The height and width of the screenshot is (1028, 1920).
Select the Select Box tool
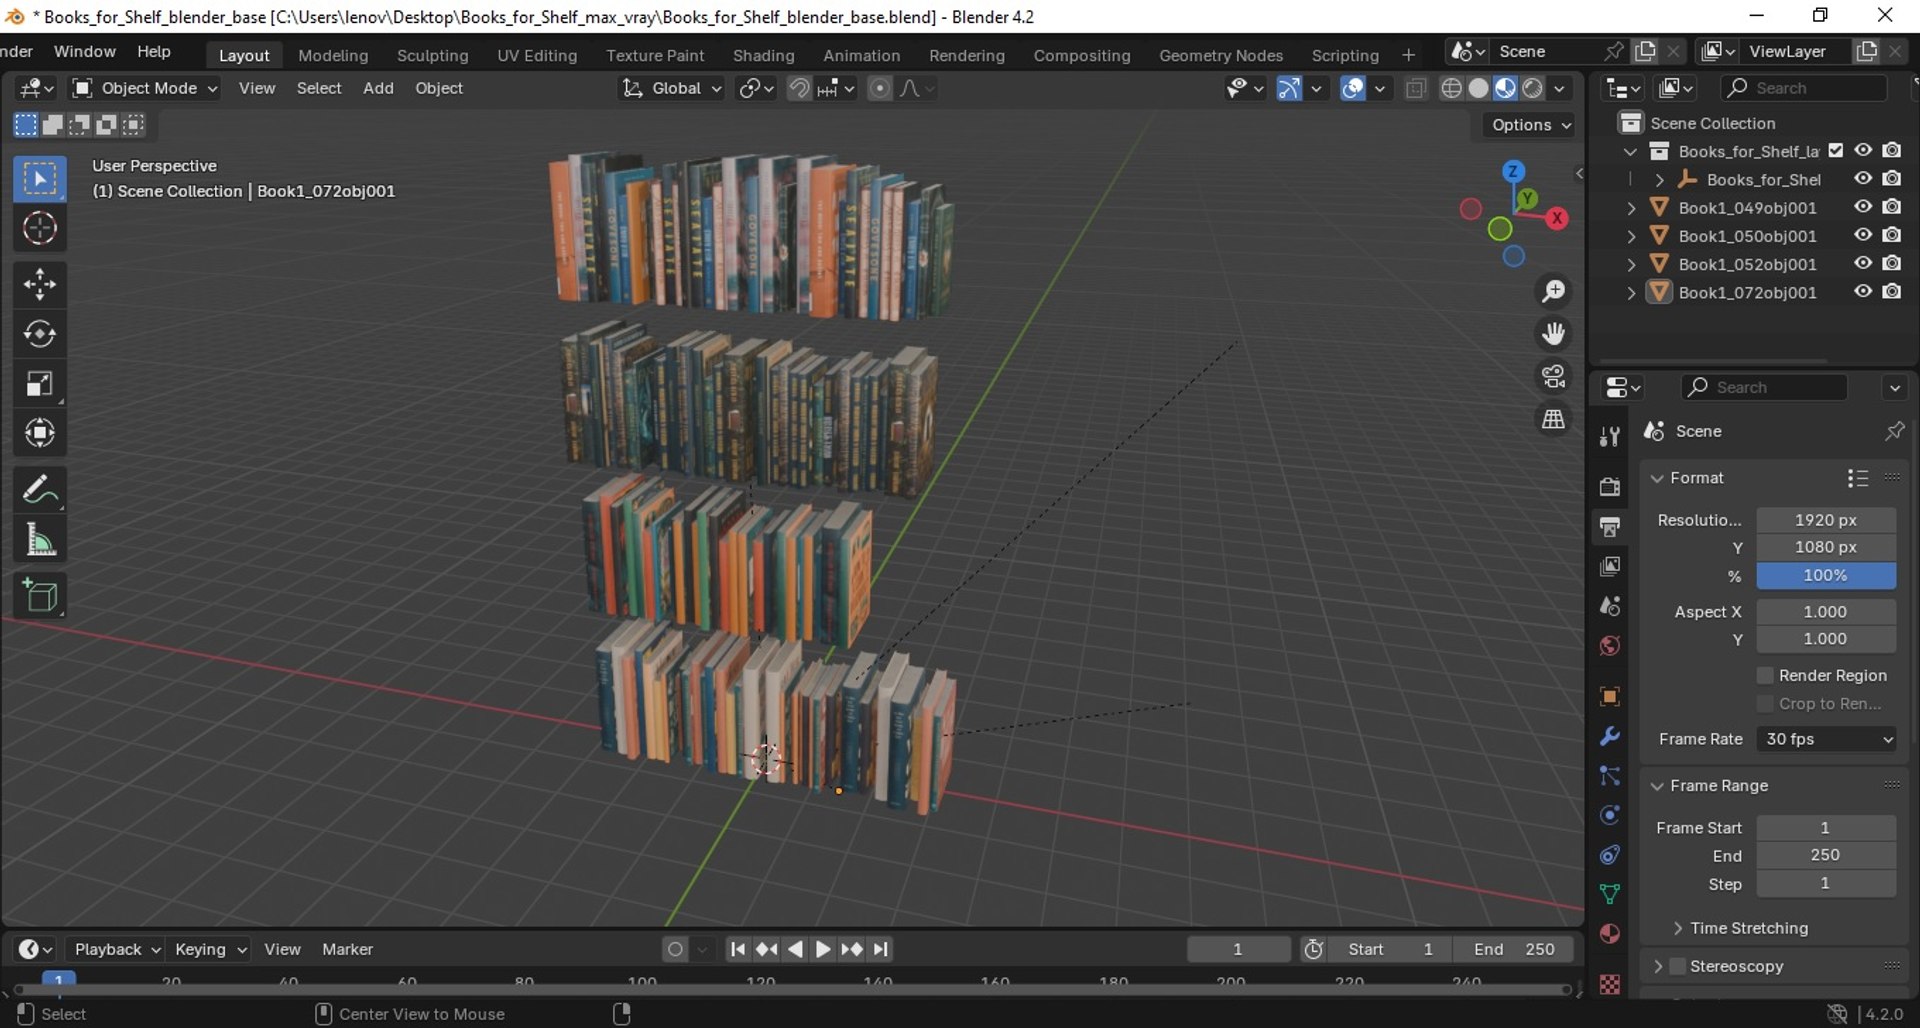pyautogui.click(x=40, y=179)
